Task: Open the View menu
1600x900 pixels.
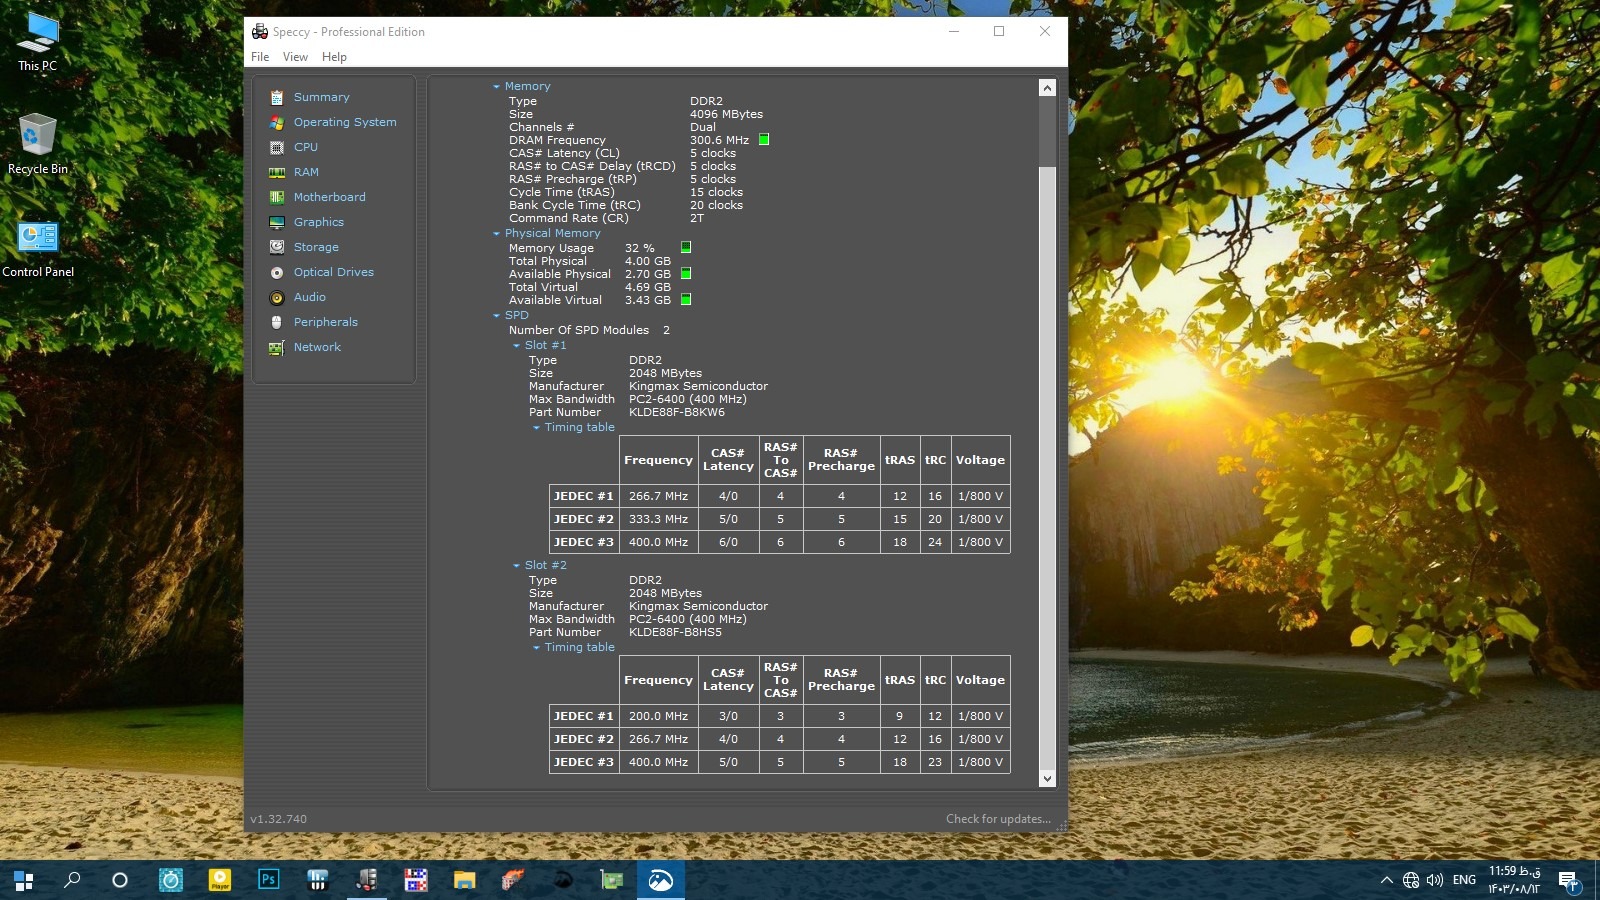Action: click(x=295, y=57)
